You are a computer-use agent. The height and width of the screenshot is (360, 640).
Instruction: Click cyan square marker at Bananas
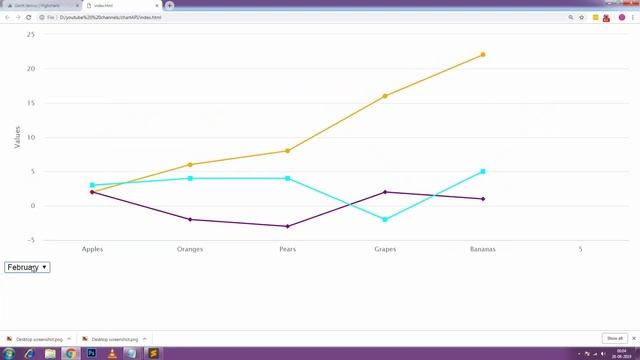[x=483, y=171]
